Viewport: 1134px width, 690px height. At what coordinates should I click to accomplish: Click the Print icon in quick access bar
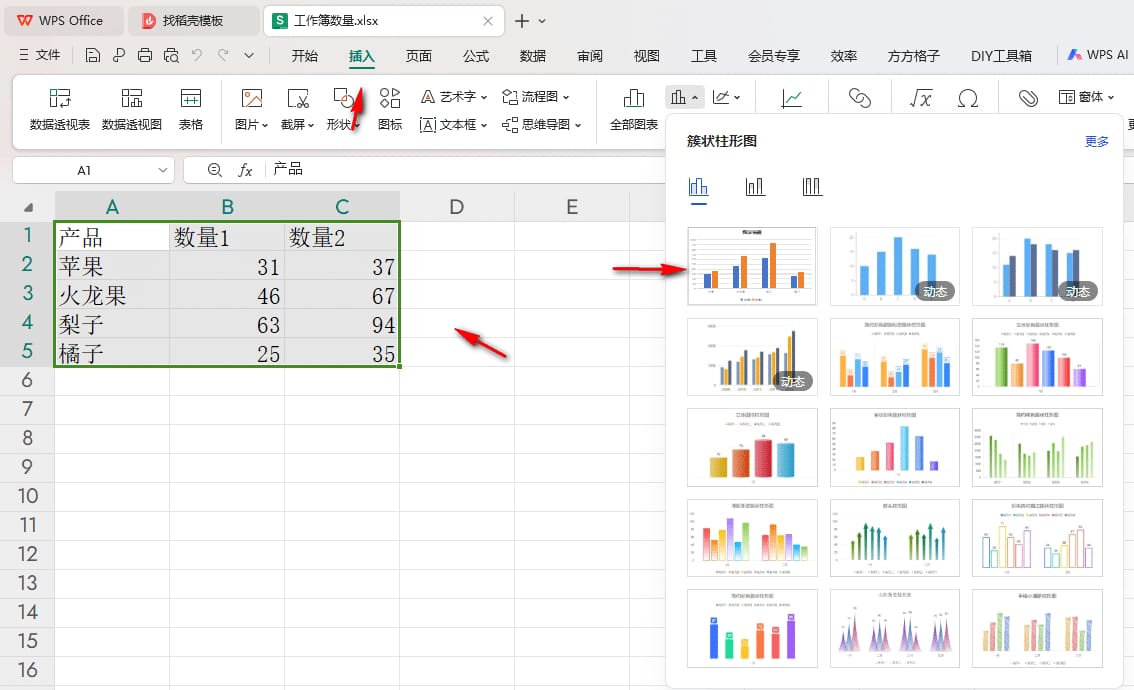point(145,55)
